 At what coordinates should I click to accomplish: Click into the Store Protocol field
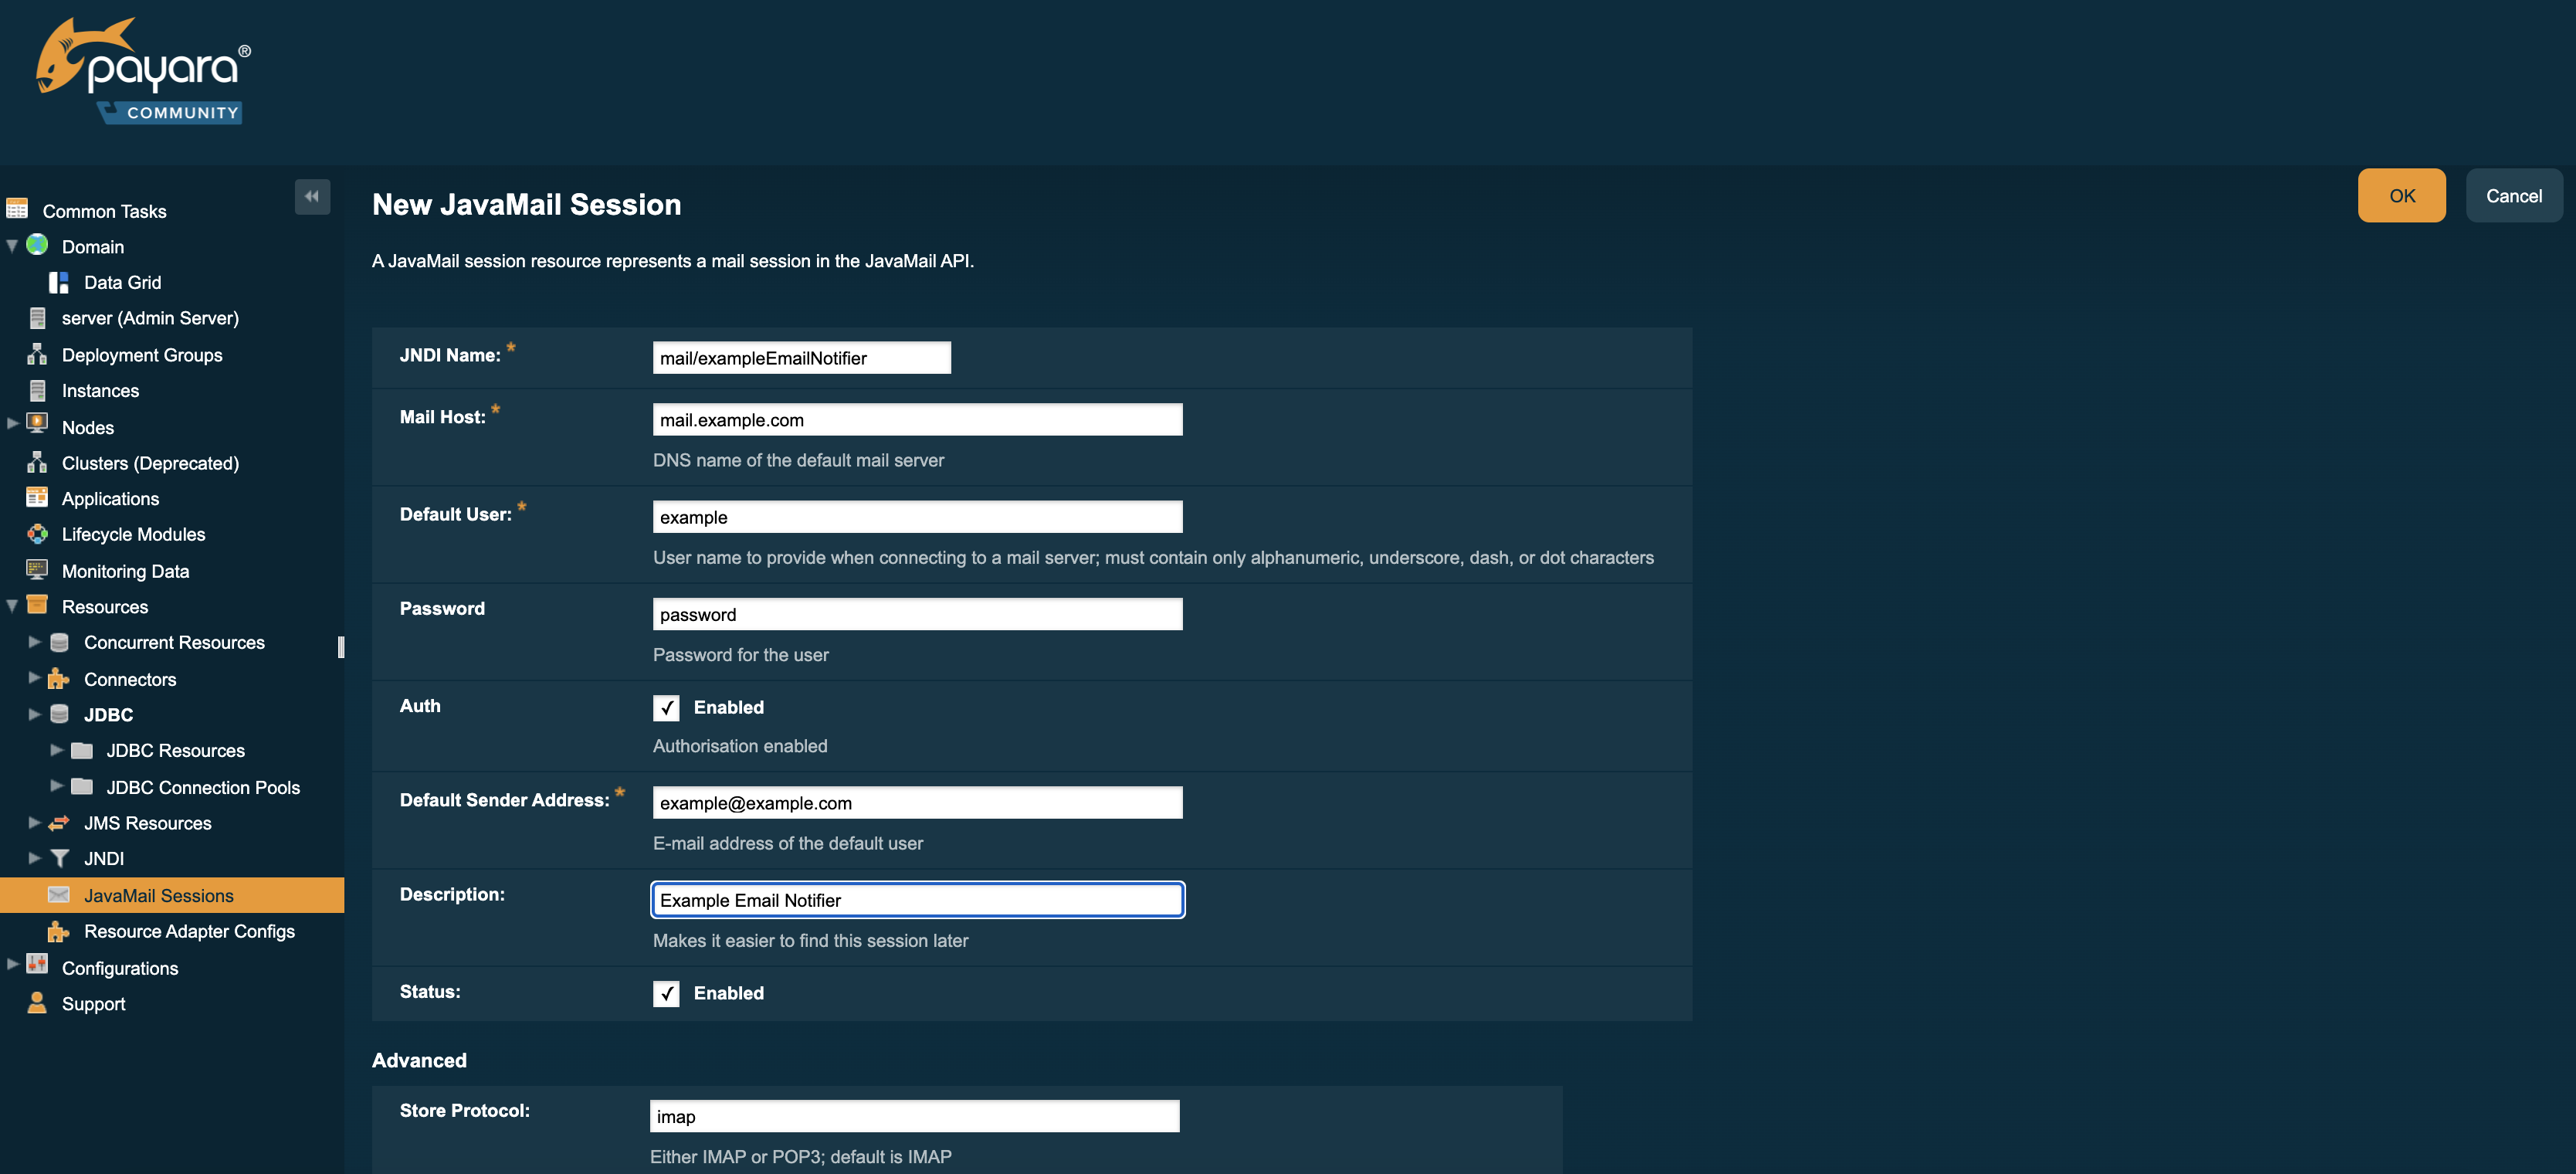coord(914,1116)
